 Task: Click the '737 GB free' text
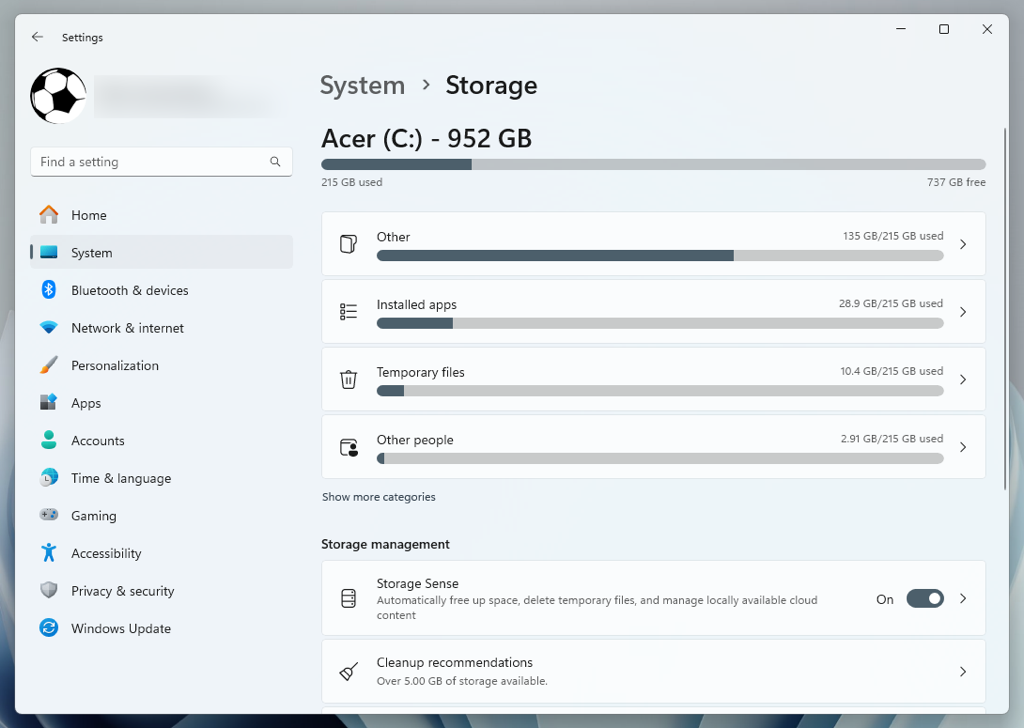[x=956, y=182]
